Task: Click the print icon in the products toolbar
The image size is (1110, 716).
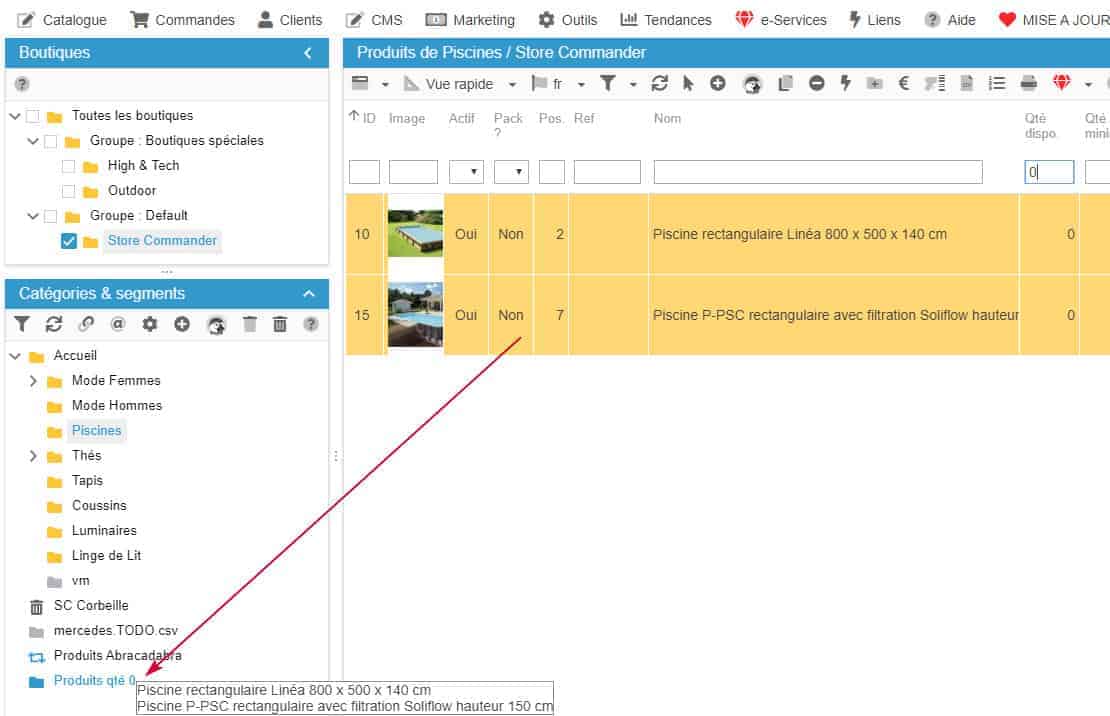Action: [x=1028, y=84]
